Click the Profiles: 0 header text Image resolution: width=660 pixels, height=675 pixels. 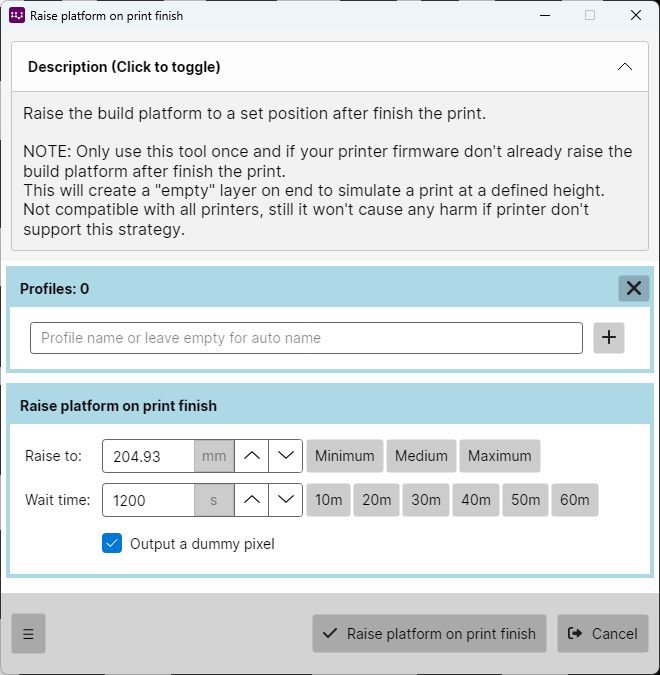point(55,289)
